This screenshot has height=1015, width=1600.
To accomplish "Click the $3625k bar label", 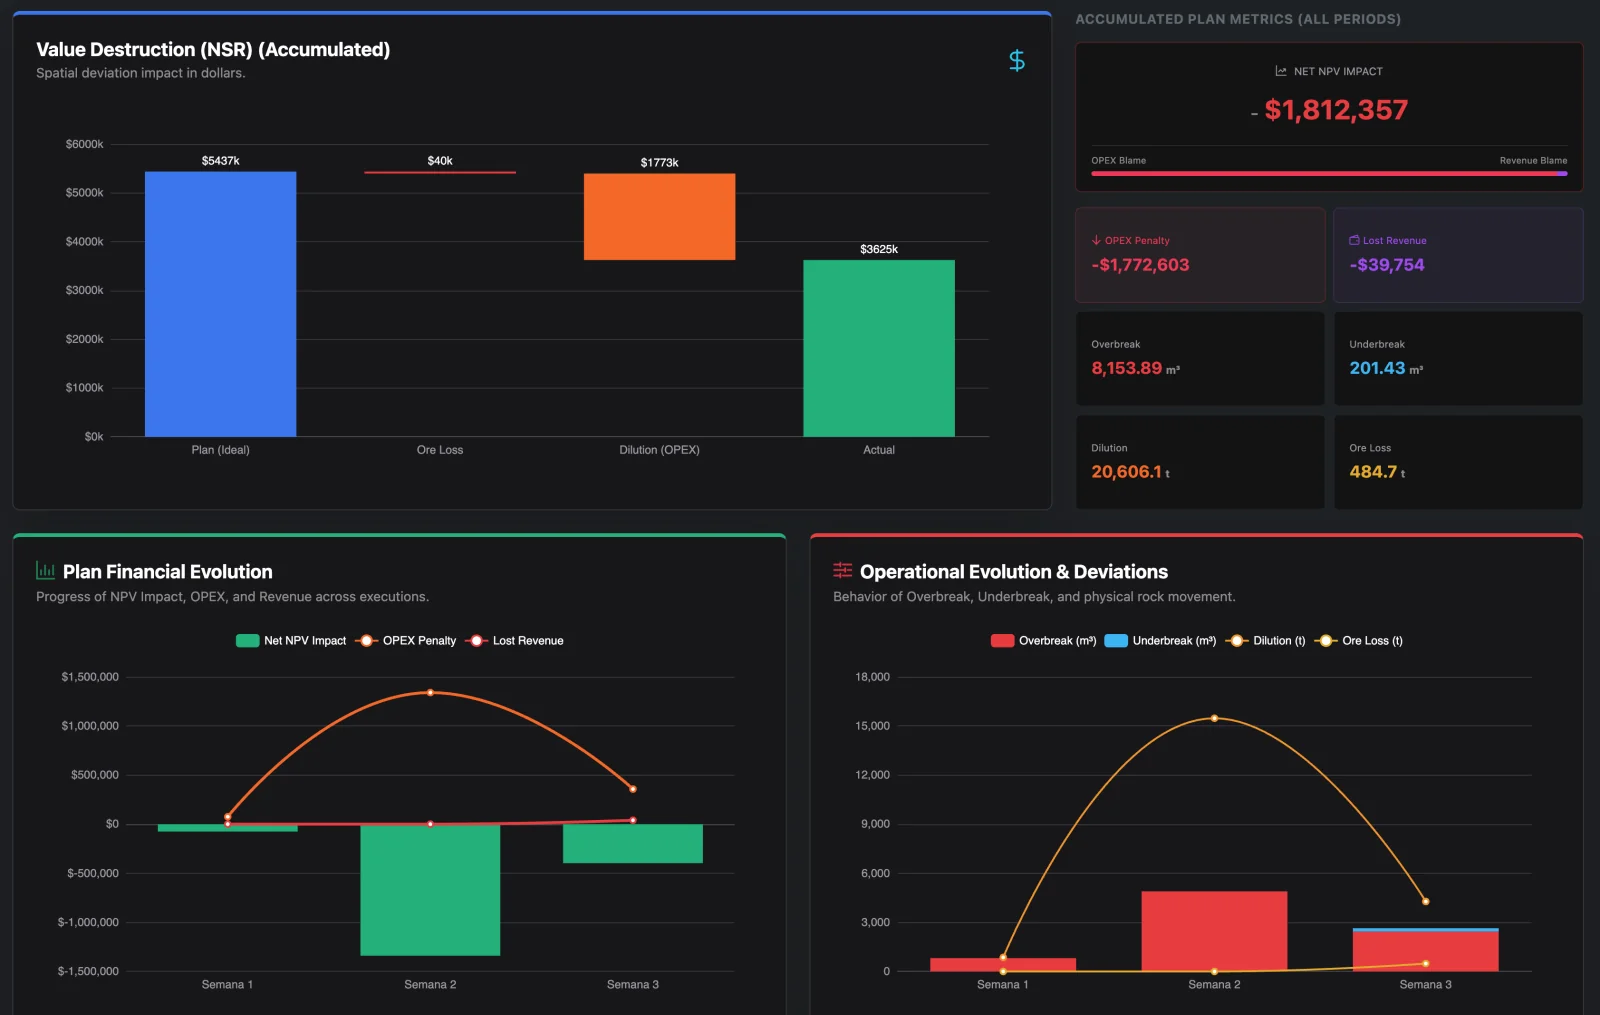I will click(879, 249).
